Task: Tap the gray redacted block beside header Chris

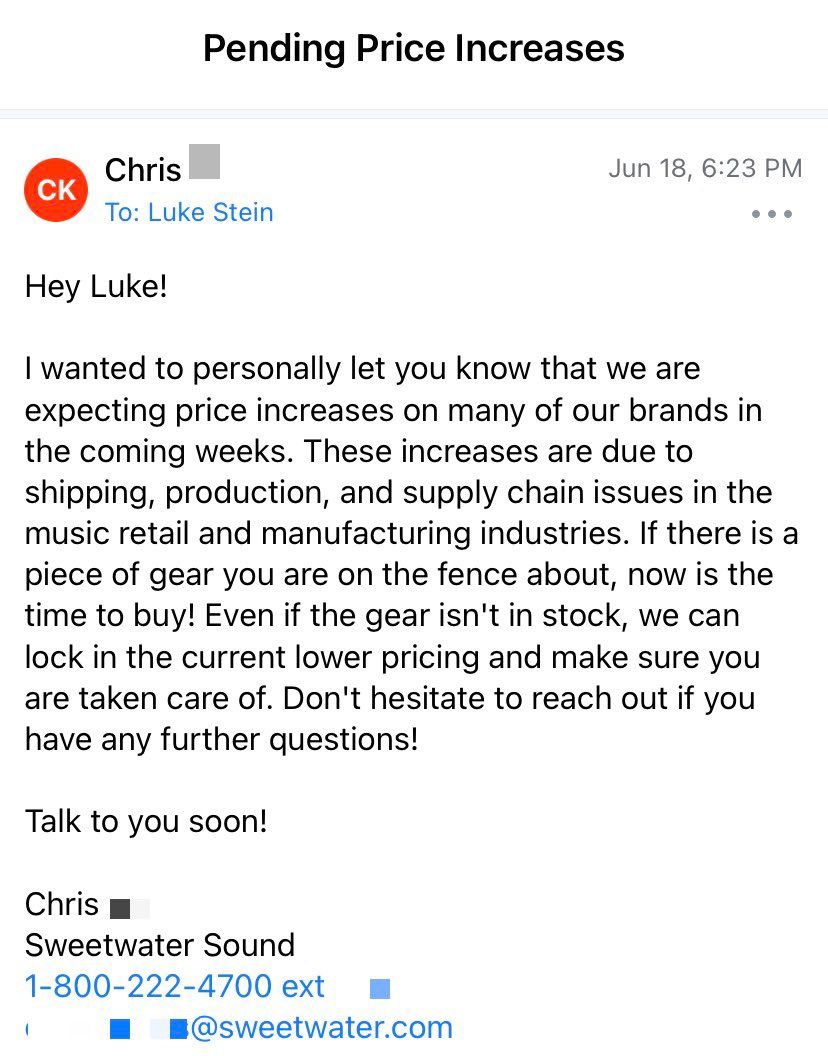Action: 204,162
